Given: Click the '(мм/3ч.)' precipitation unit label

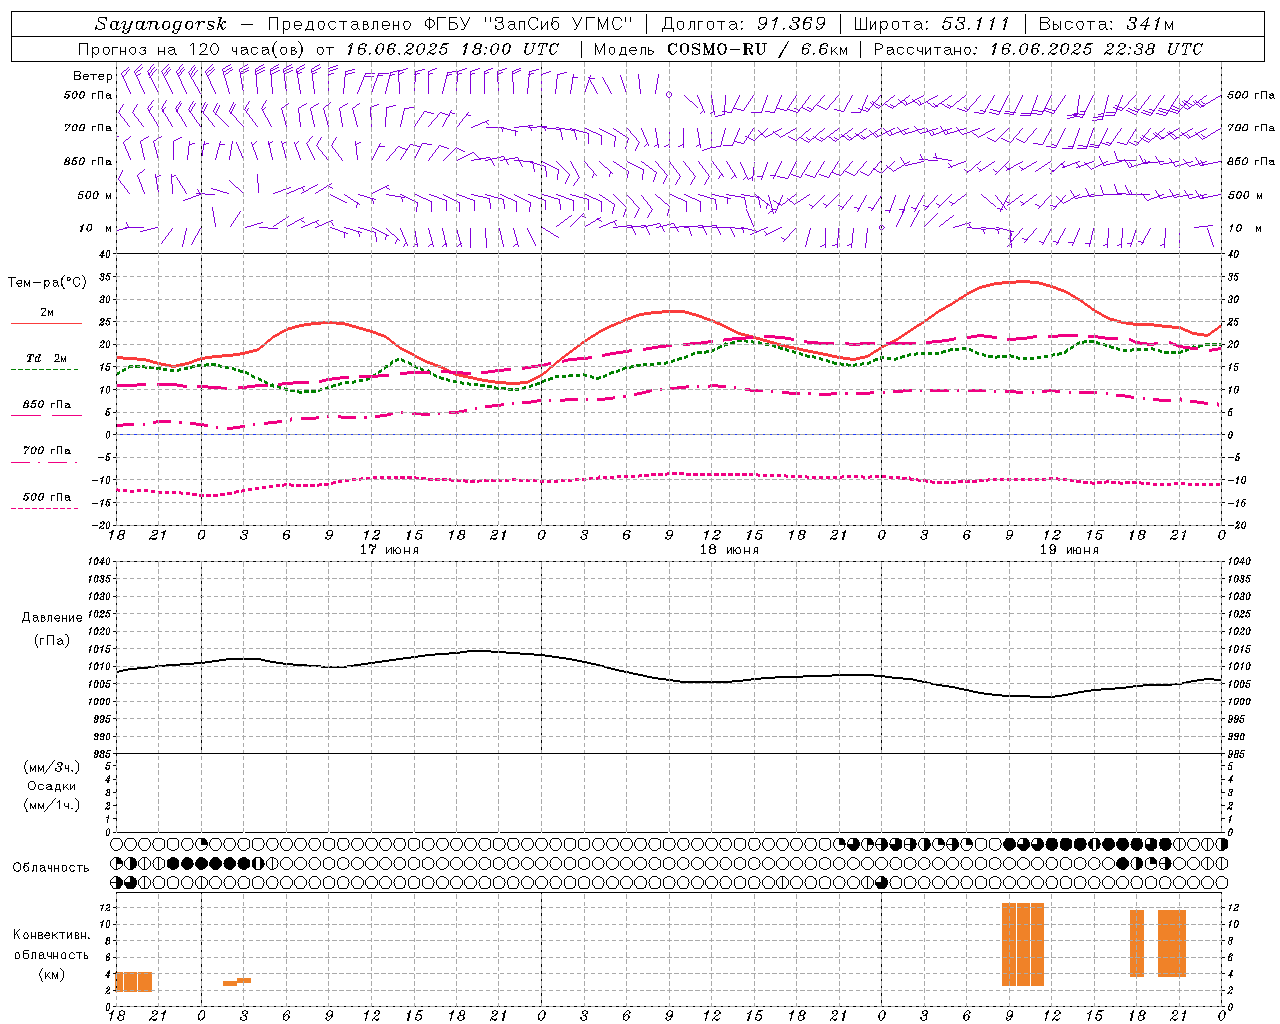Looking at the screenshot, I should click(52, 767).
